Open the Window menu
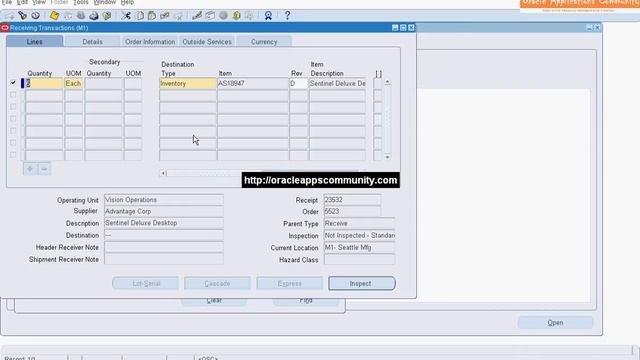Viewport: 640px width, 360px height. coord(104,2)
